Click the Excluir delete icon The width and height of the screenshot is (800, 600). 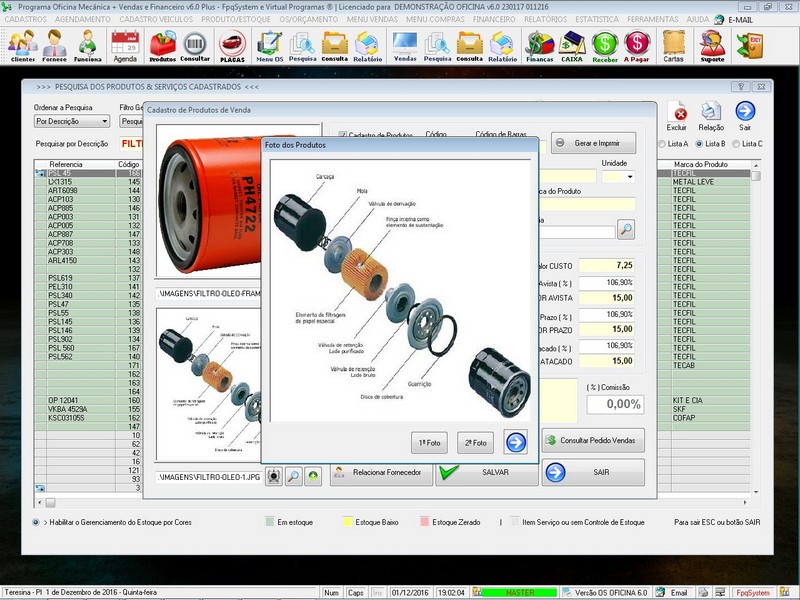tap(677, 116)
